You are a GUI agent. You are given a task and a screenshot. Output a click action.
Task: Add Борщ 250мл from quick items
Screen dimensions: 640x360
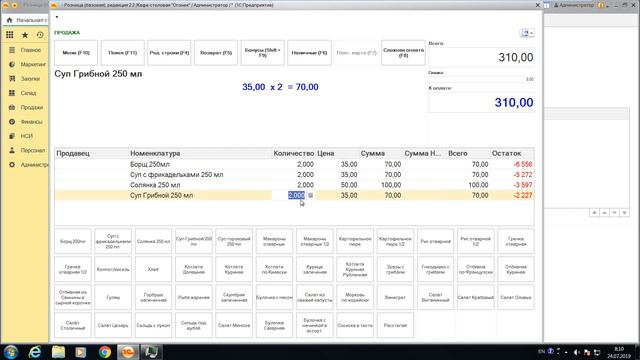point(73,242)
